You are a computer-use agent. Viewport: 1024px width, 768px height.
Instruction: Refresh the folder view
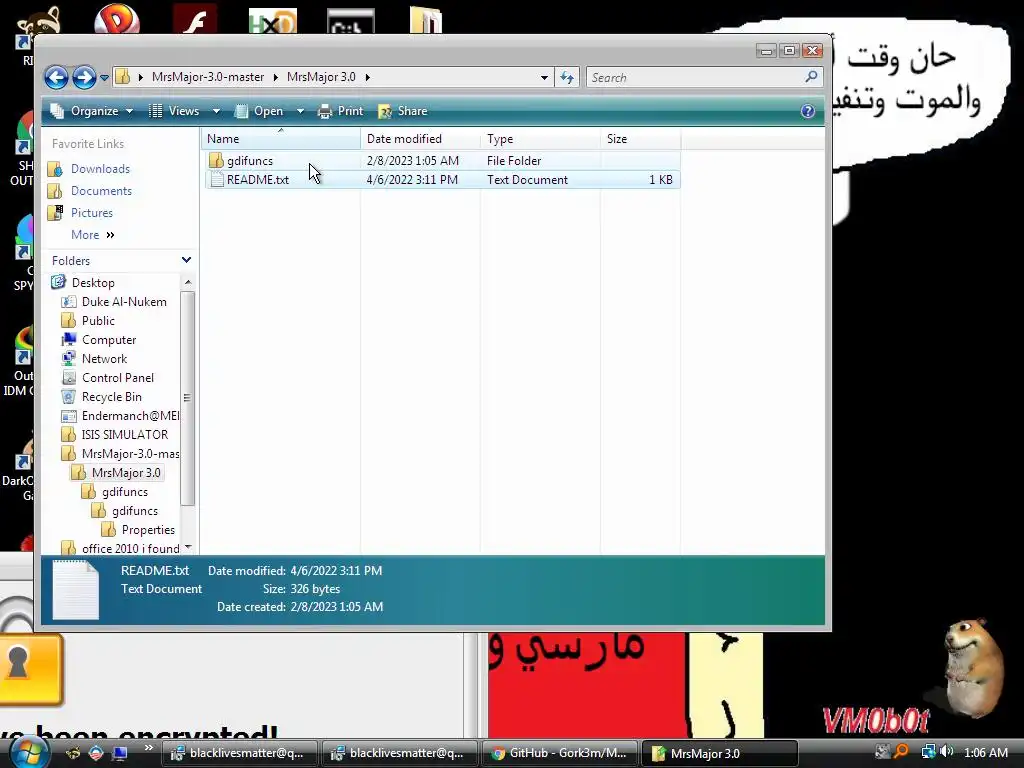pos(567,78)
